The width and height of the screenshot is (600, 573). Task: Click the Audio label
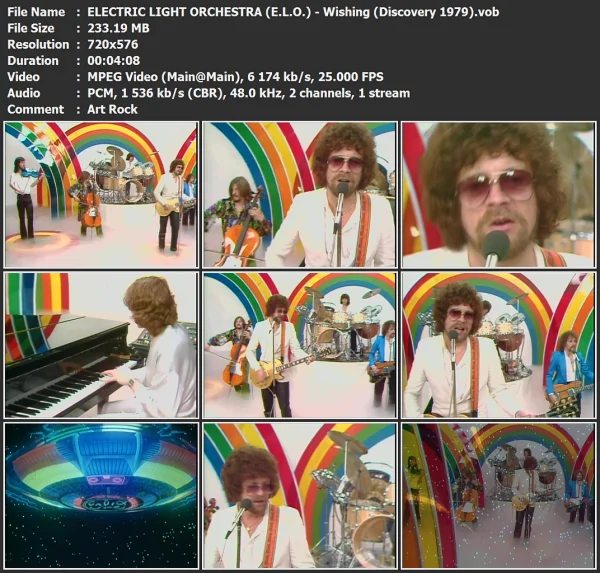click(24, 93)
